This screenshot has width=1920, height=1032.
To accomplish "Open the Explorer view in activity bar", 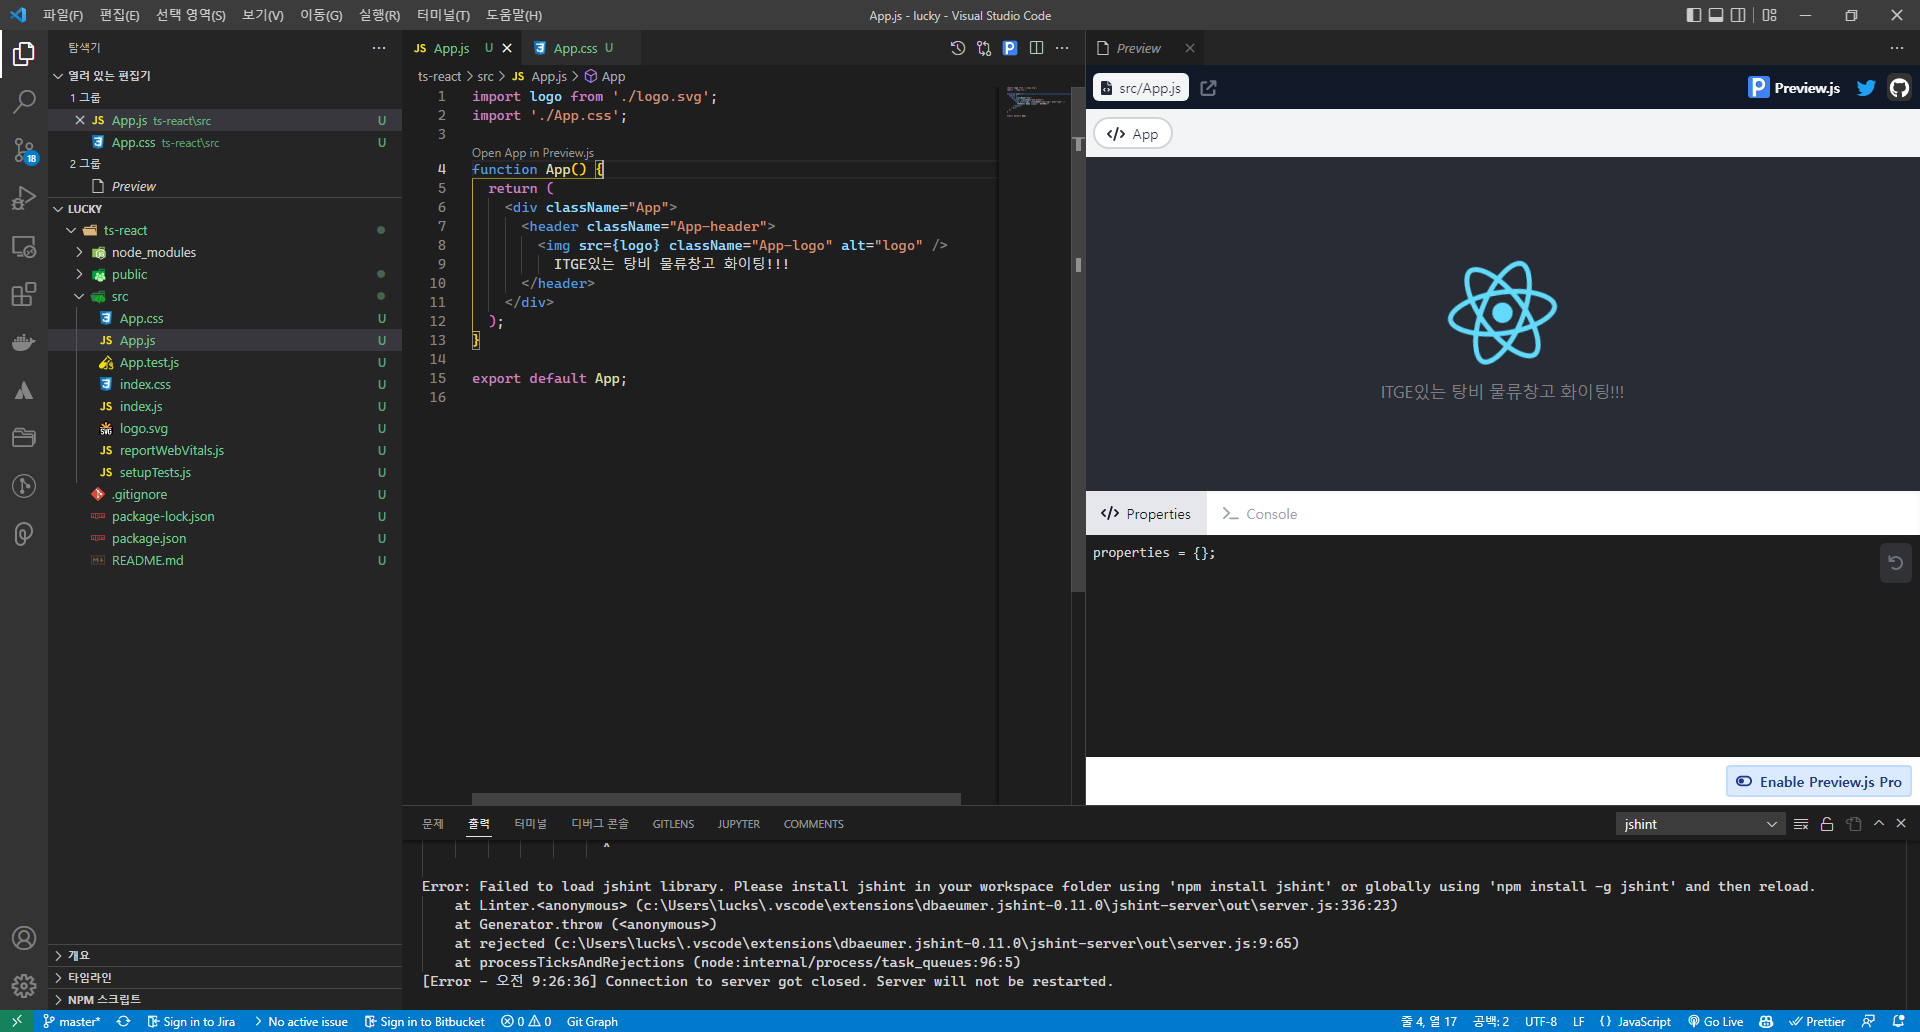I will click(x=24, y=54).
